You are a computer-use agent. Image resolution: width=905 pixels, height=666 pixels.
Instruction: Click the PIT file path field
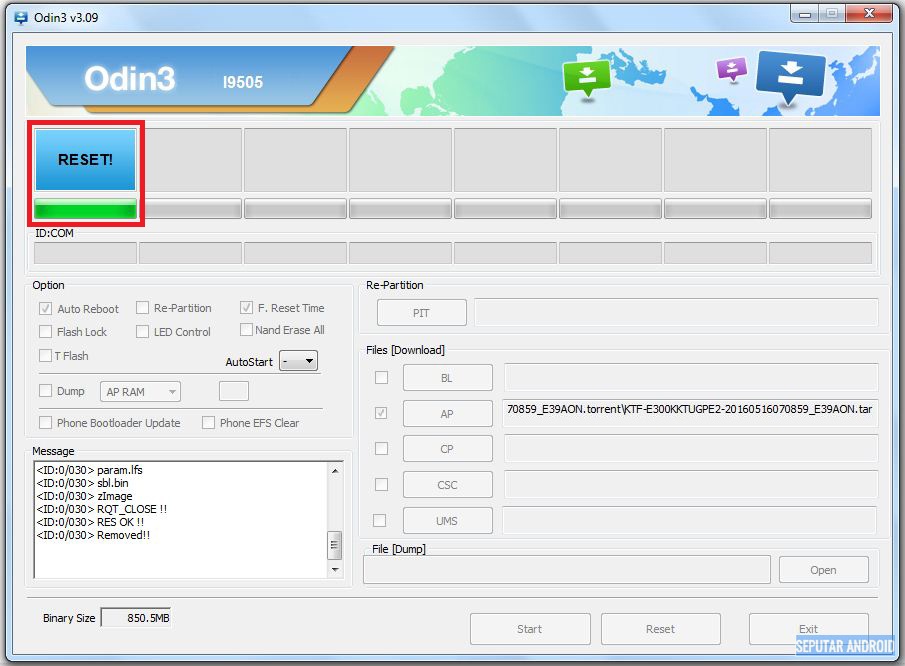(676, 313)
